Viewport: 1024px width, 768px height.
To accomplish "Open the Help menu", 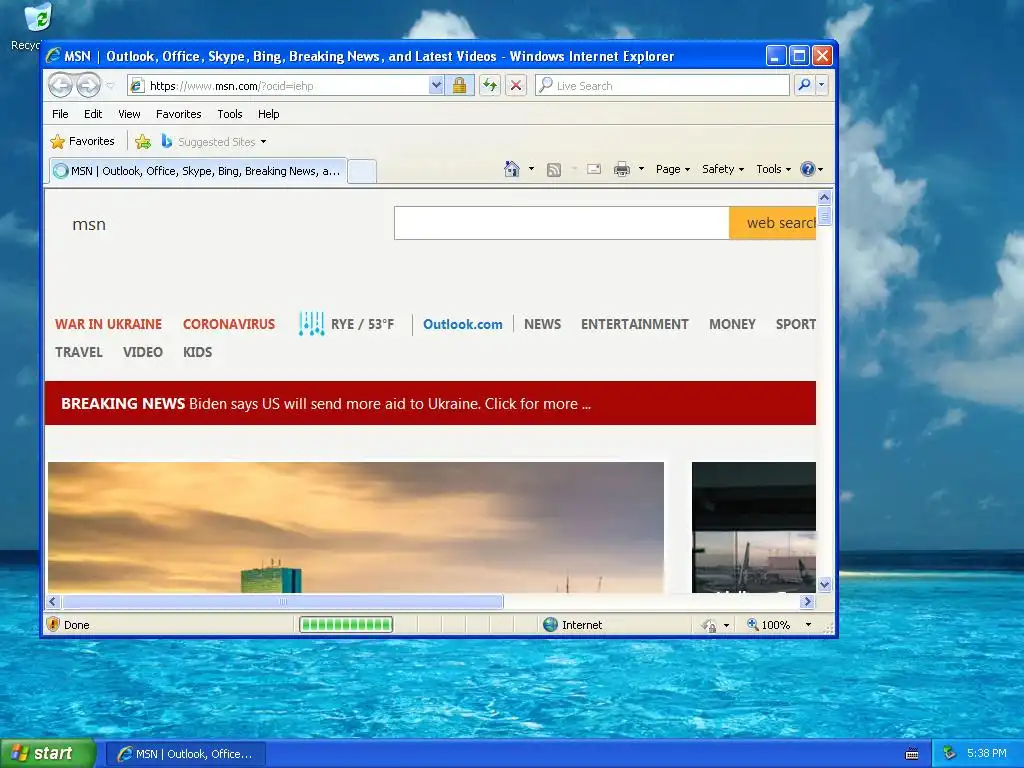I will point(268,114).
